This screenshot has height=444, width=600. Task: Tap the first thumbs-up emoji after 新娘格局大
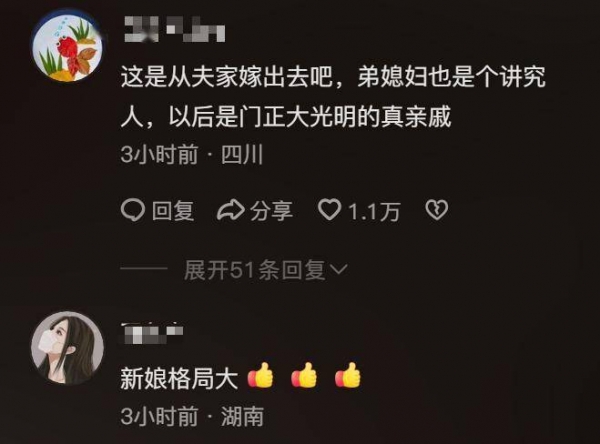point(261,375)
